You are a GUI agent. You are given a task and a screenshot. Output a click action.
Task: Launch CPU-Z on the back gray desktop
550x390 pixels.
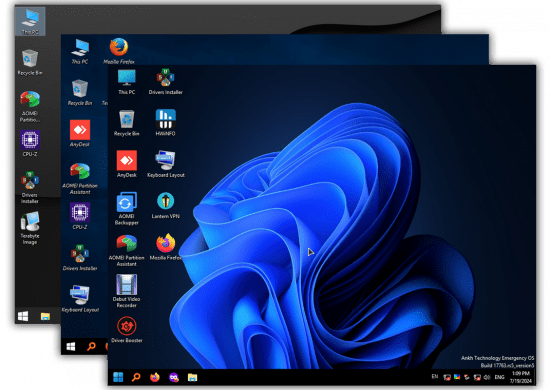[30, 143]
